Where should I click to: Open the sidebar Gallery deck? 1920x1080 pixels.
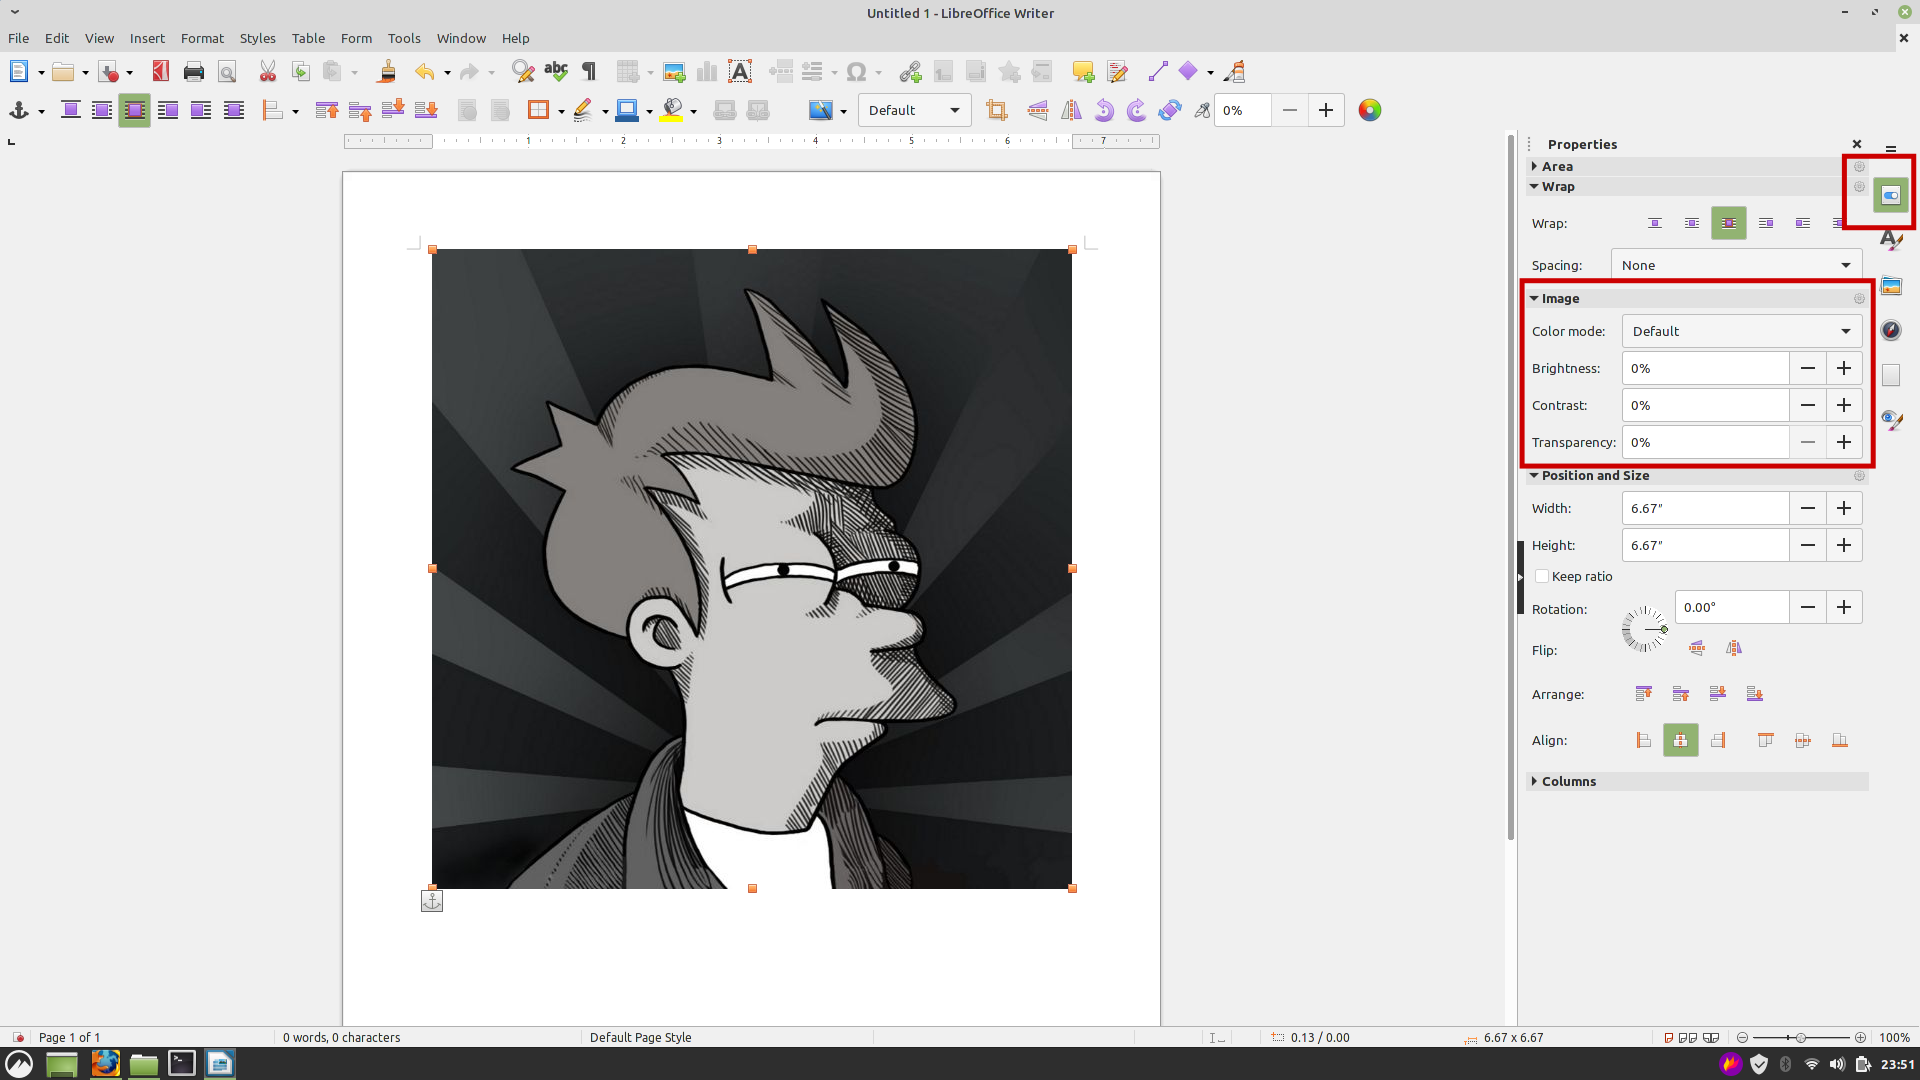click(1890, 287)
